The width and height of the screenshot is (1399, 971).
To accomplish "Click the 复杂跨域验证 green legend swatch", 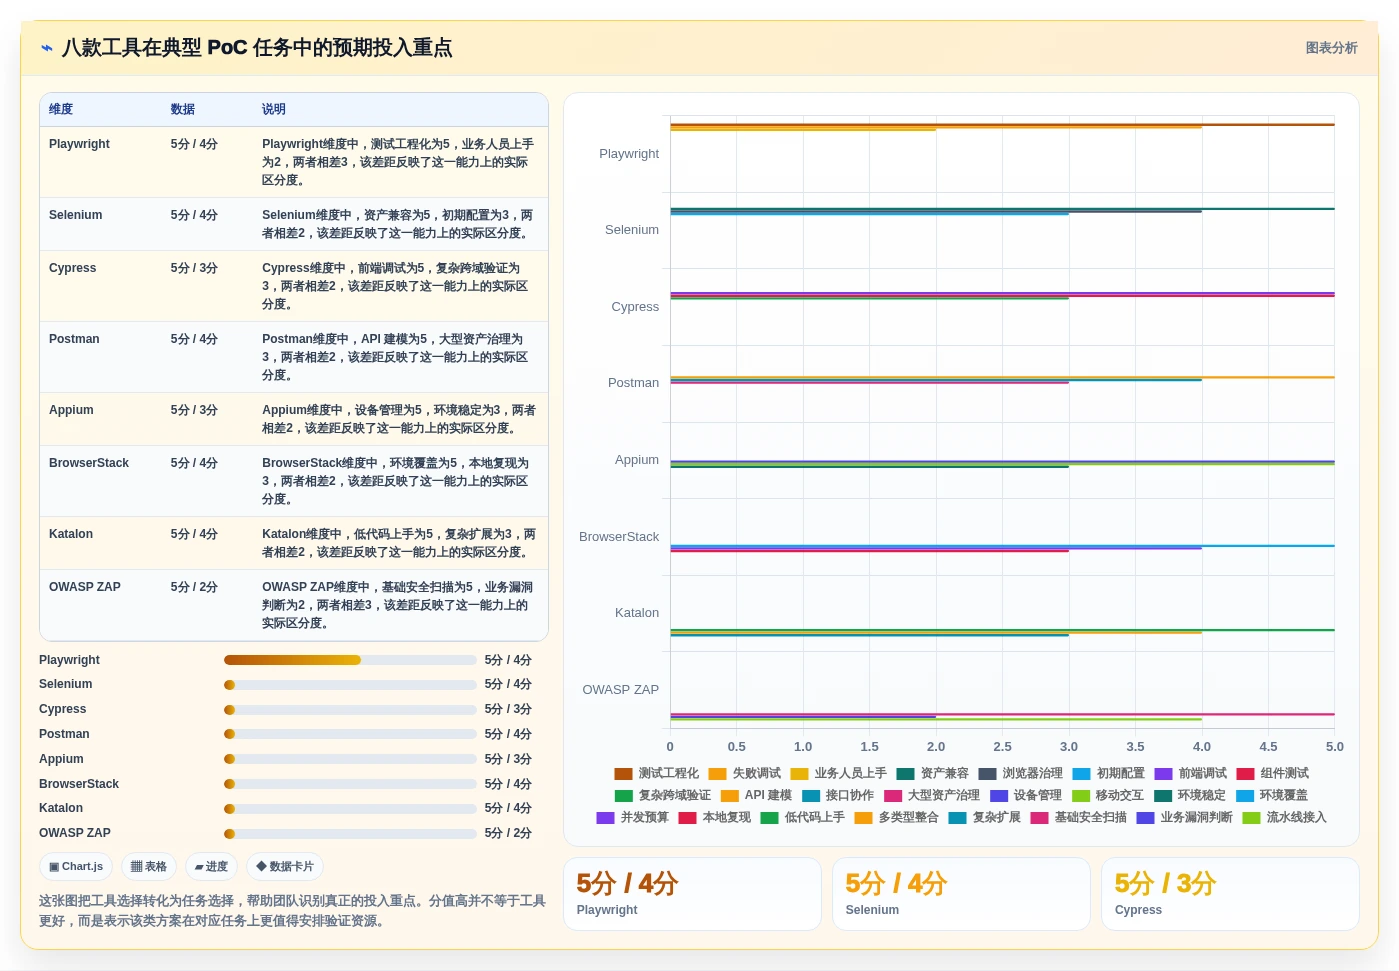I will pos(623,795).
